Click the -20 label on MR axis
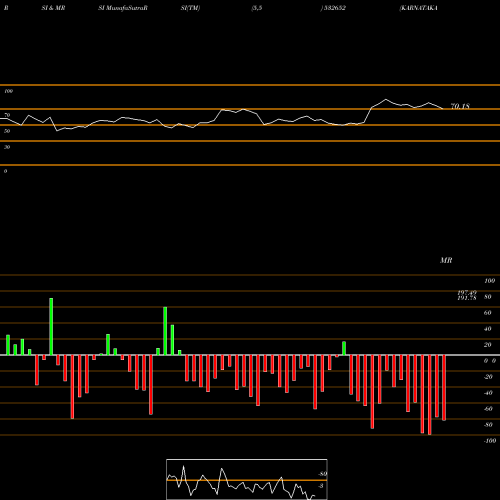This screenshot has height=500, width=500. (x=488, y=377)
